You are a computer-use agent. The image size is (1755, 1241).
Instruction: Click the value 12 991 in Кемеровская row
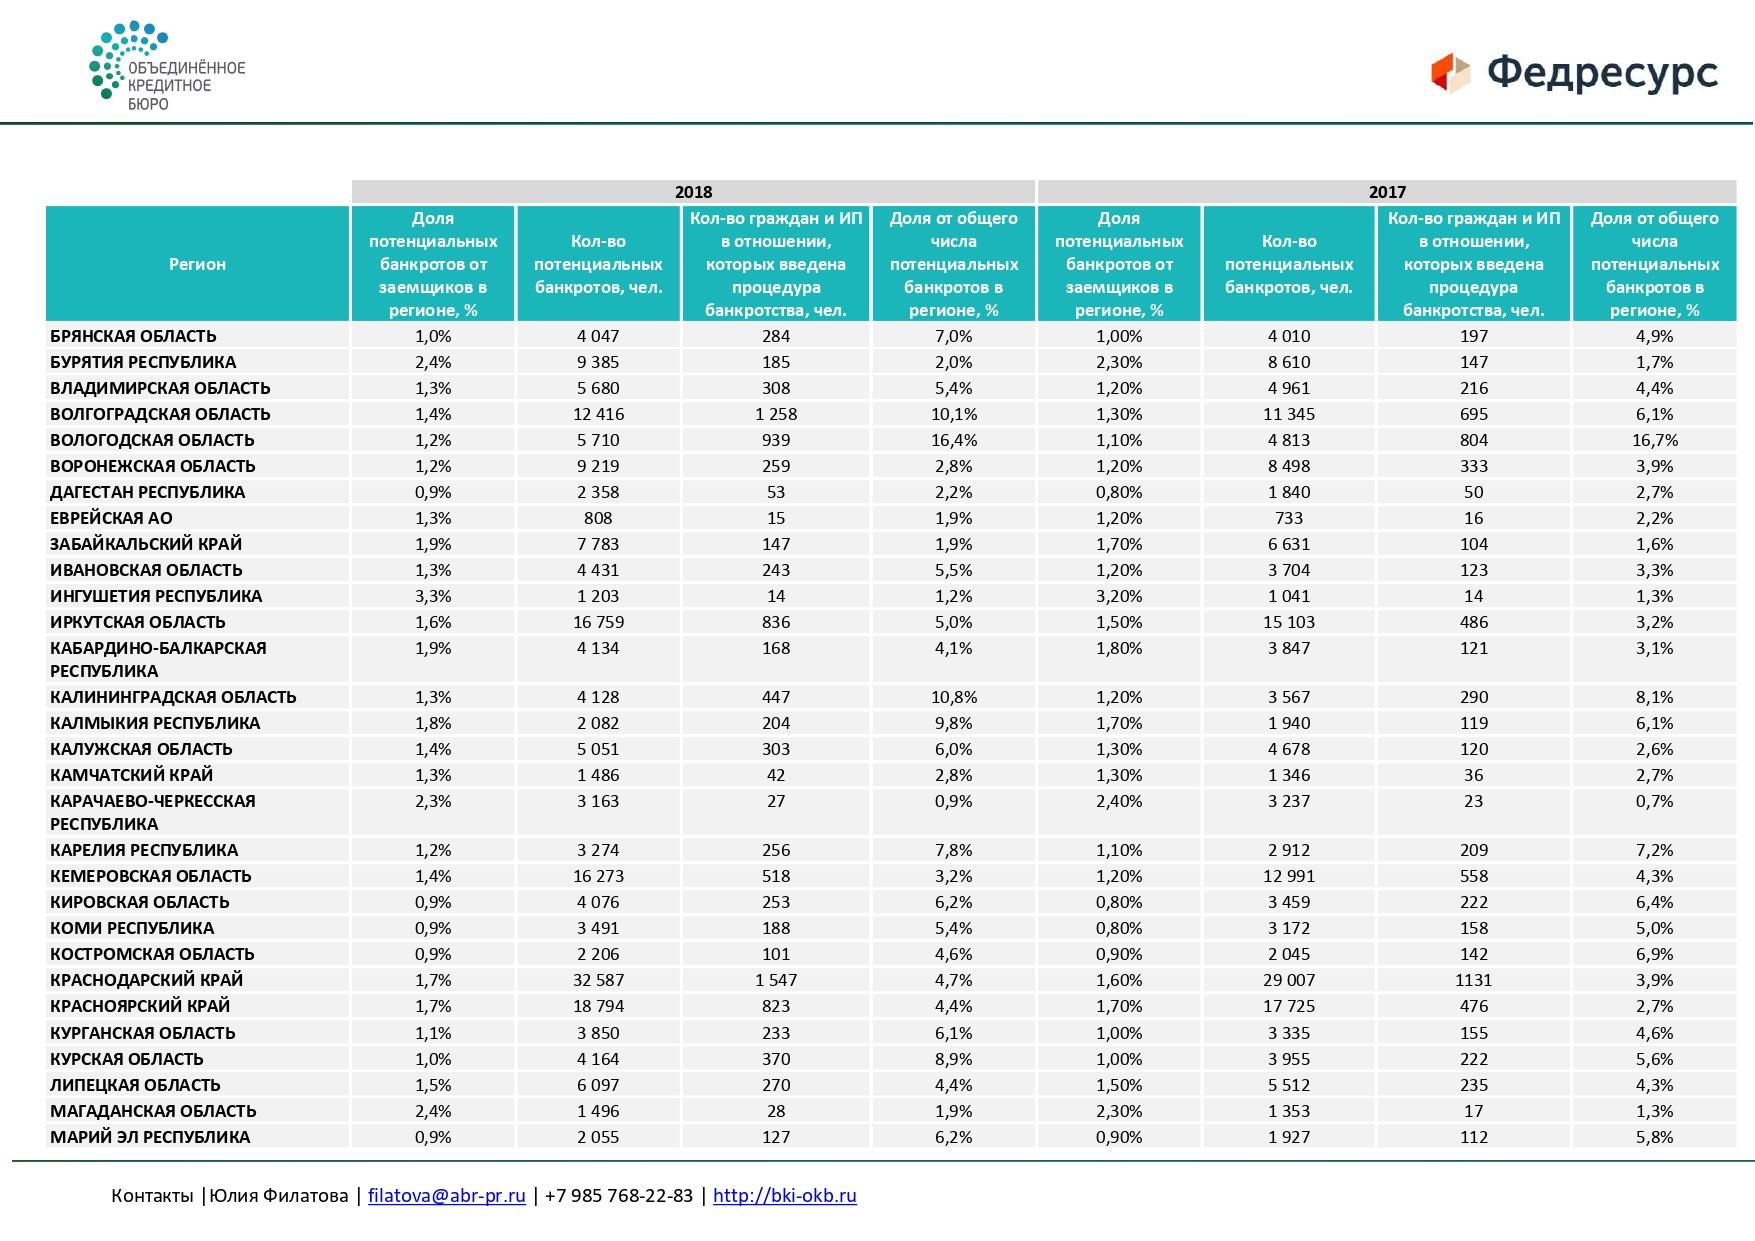pyautogui.click(x=1289, y=876)
